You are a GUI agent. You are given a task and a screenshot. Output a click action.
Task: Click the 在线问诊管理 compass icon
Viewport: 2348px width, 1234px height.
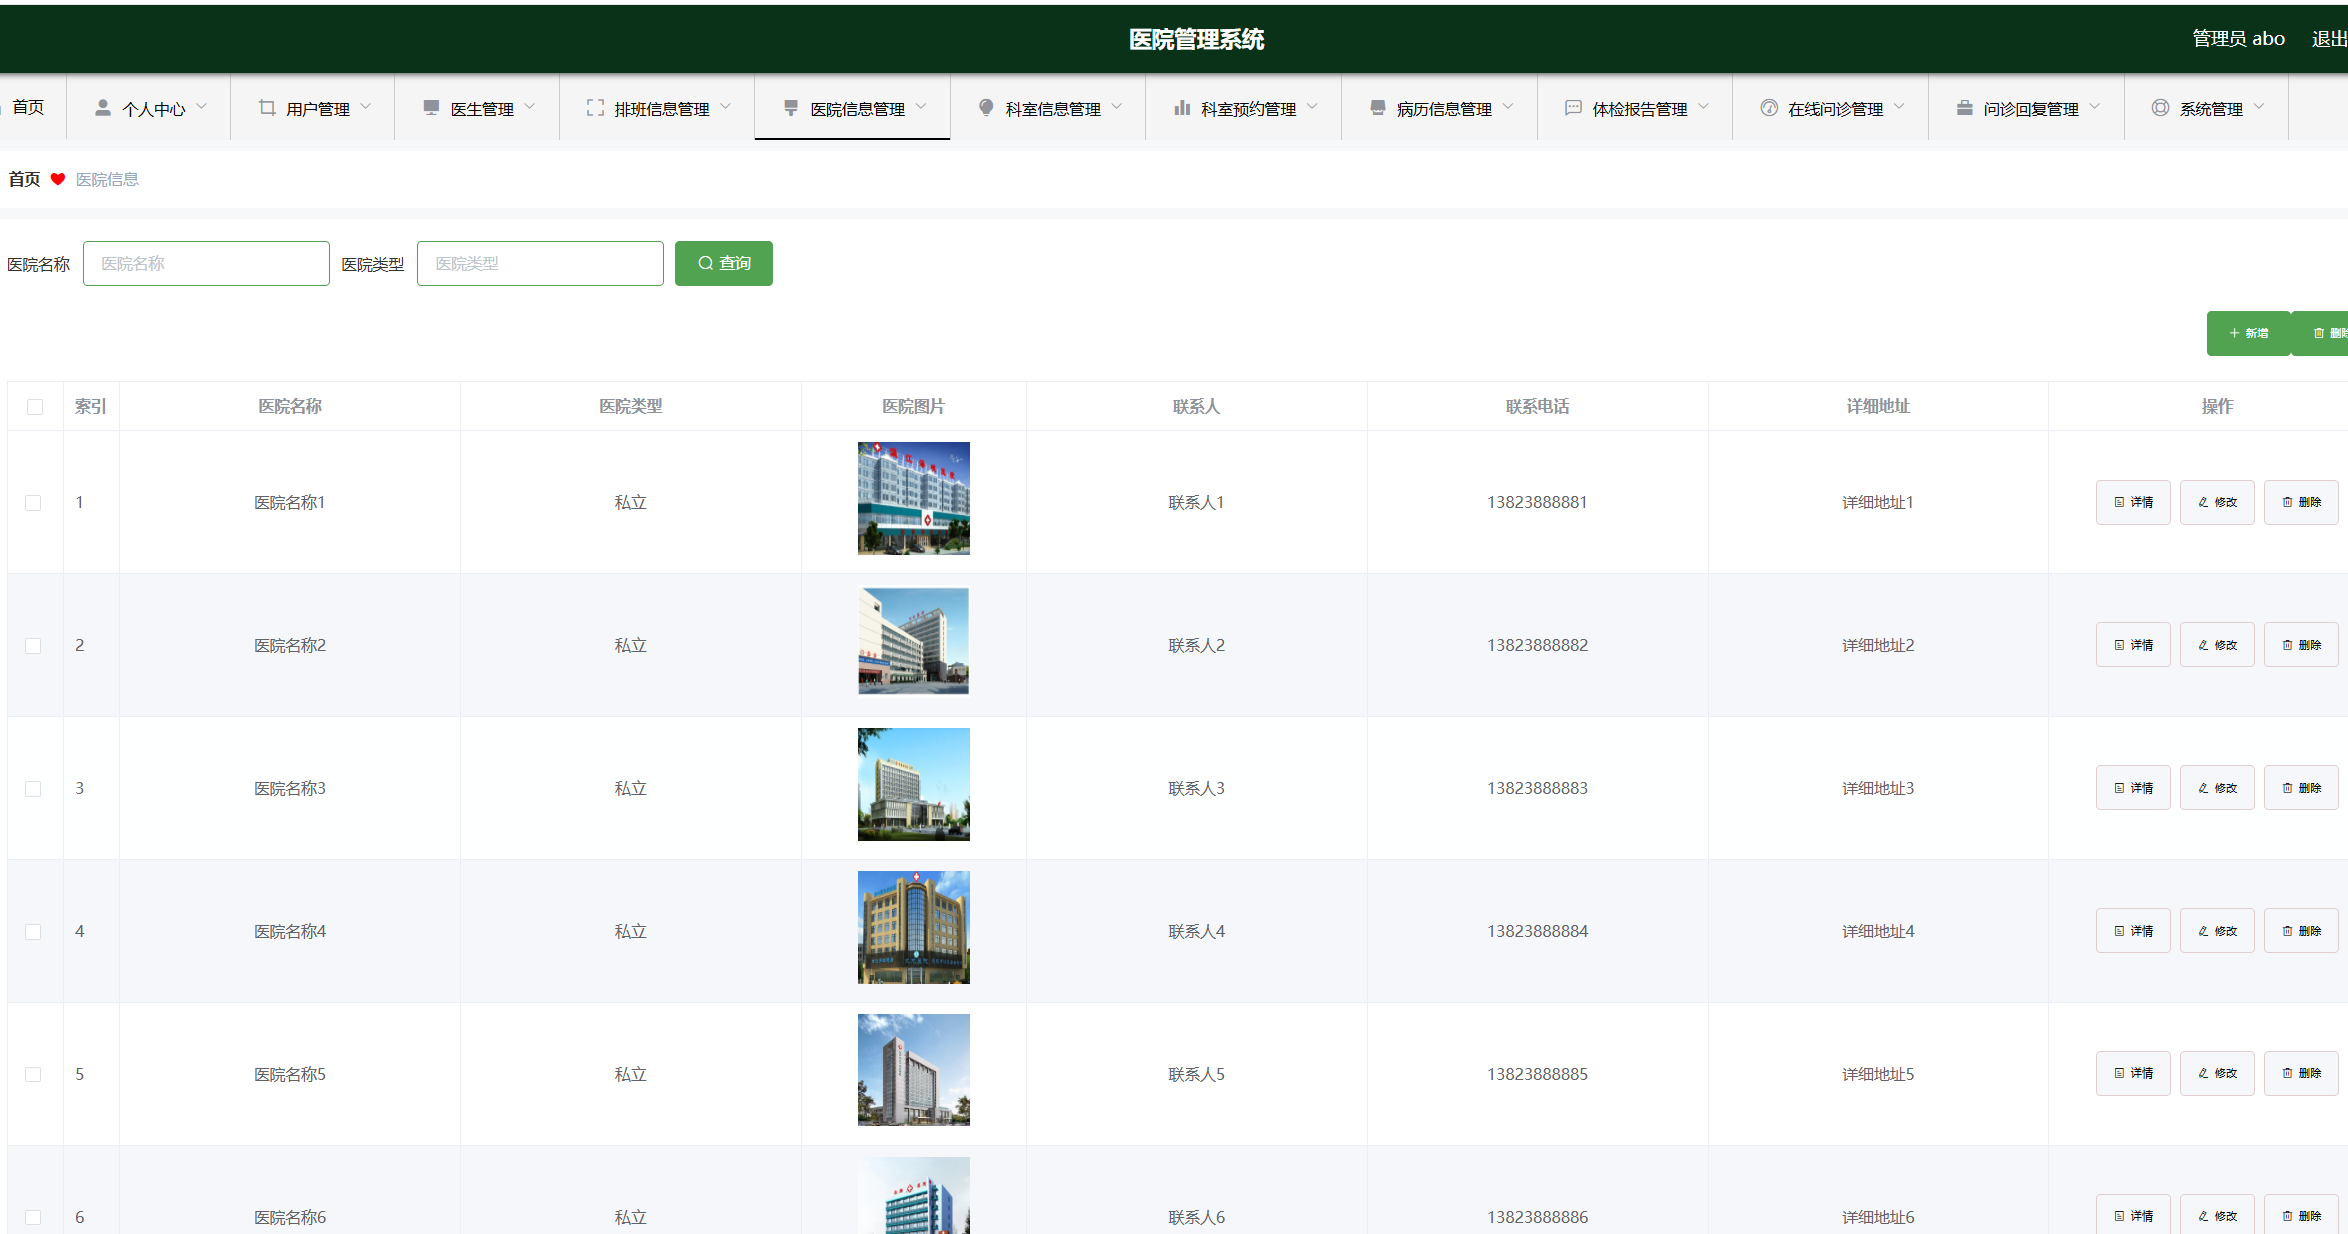(x=1767, y=107)
